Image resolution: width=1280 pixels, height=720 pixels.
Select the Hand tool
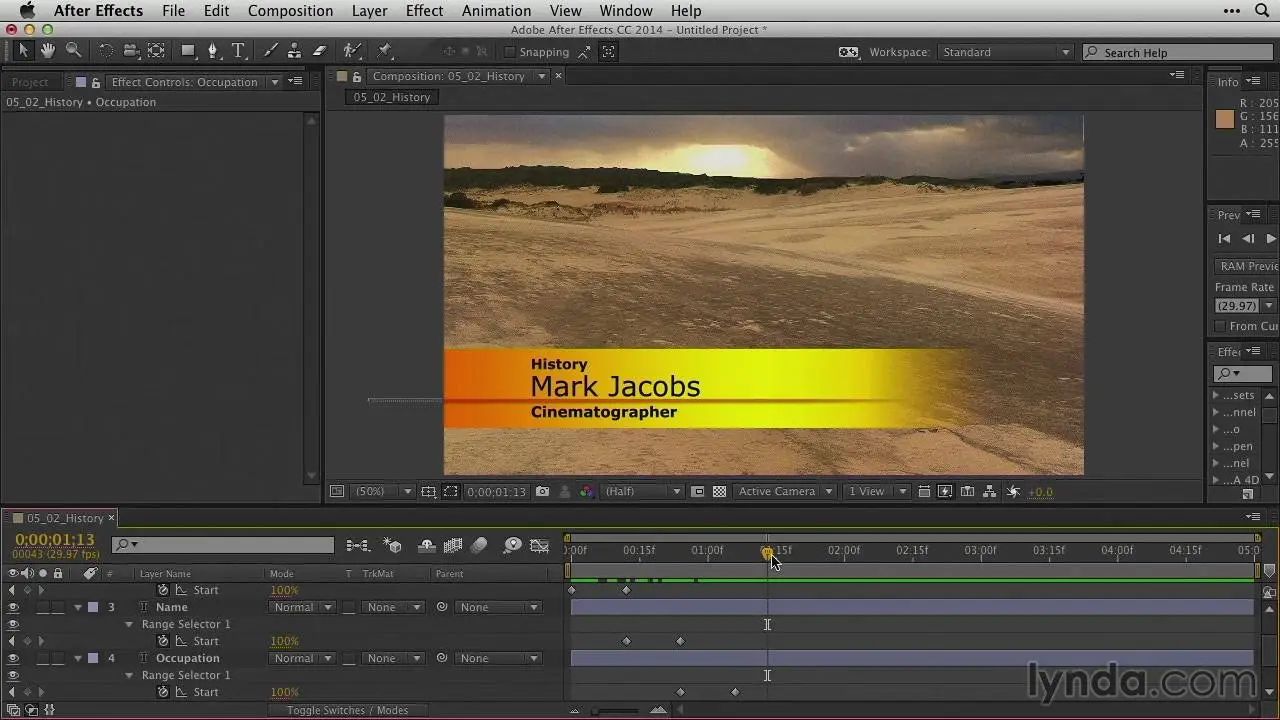(x=47, y=51)
